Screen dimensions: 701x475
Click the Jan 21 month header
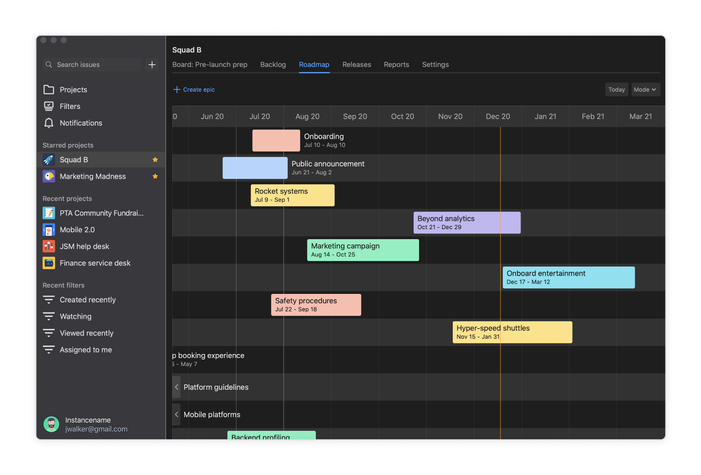(545, 117)
